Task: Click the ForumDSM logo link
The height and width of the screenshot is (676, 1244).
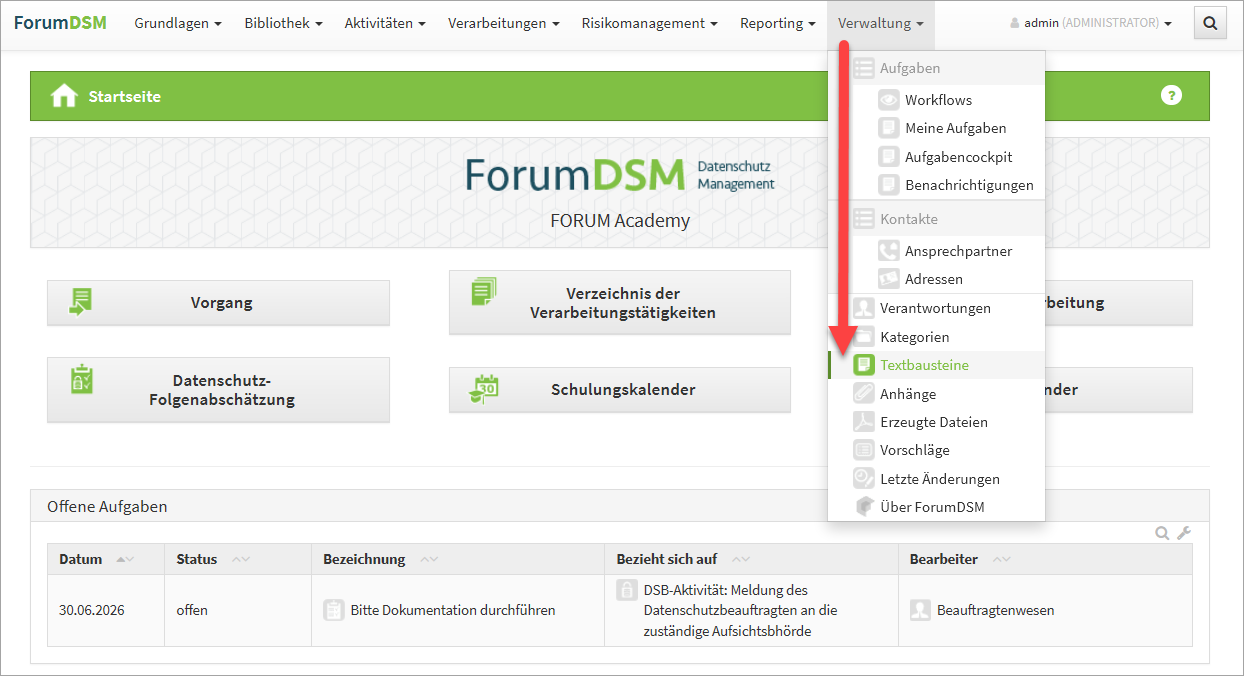Action: point(60,23)
